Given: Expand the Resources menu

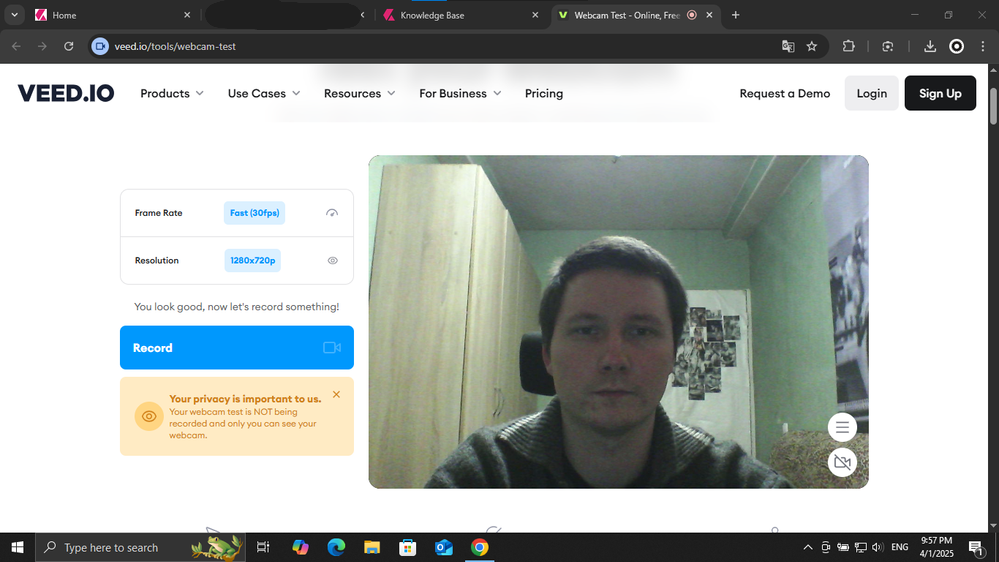Looking at the screenshot, I should (359, 93).
